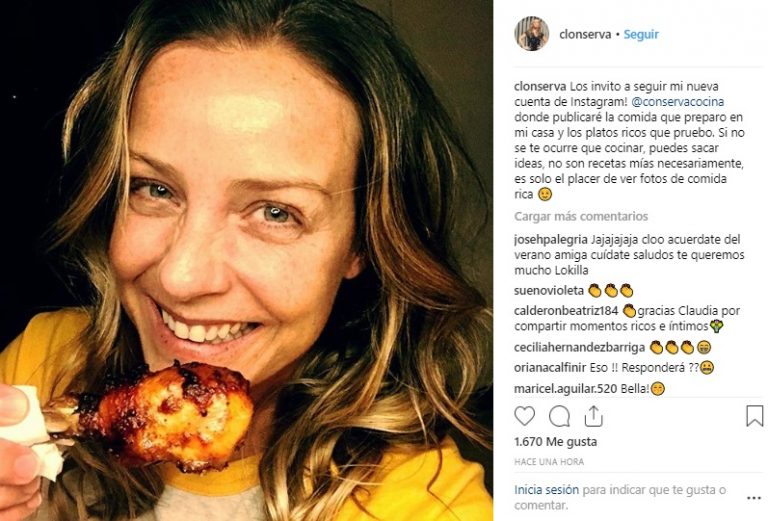Click the photo of the woman with chicken
768x521 pixels.
[x=246, y=260]
